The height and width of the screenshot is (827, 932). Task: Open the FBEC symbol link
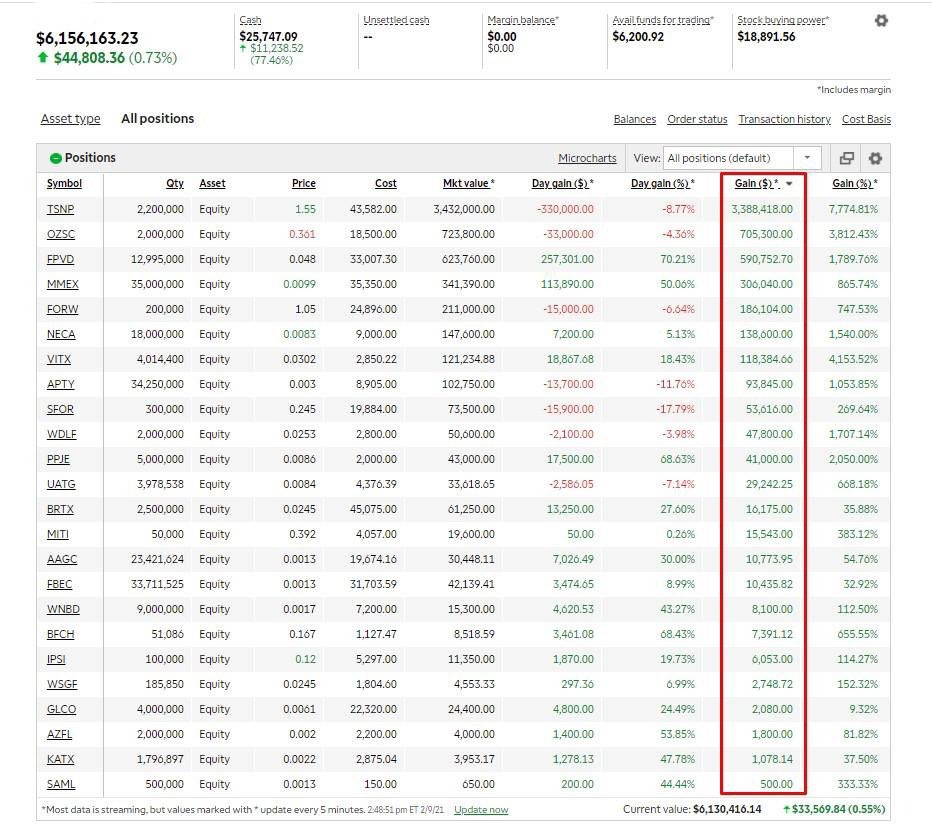pos(59,584)
